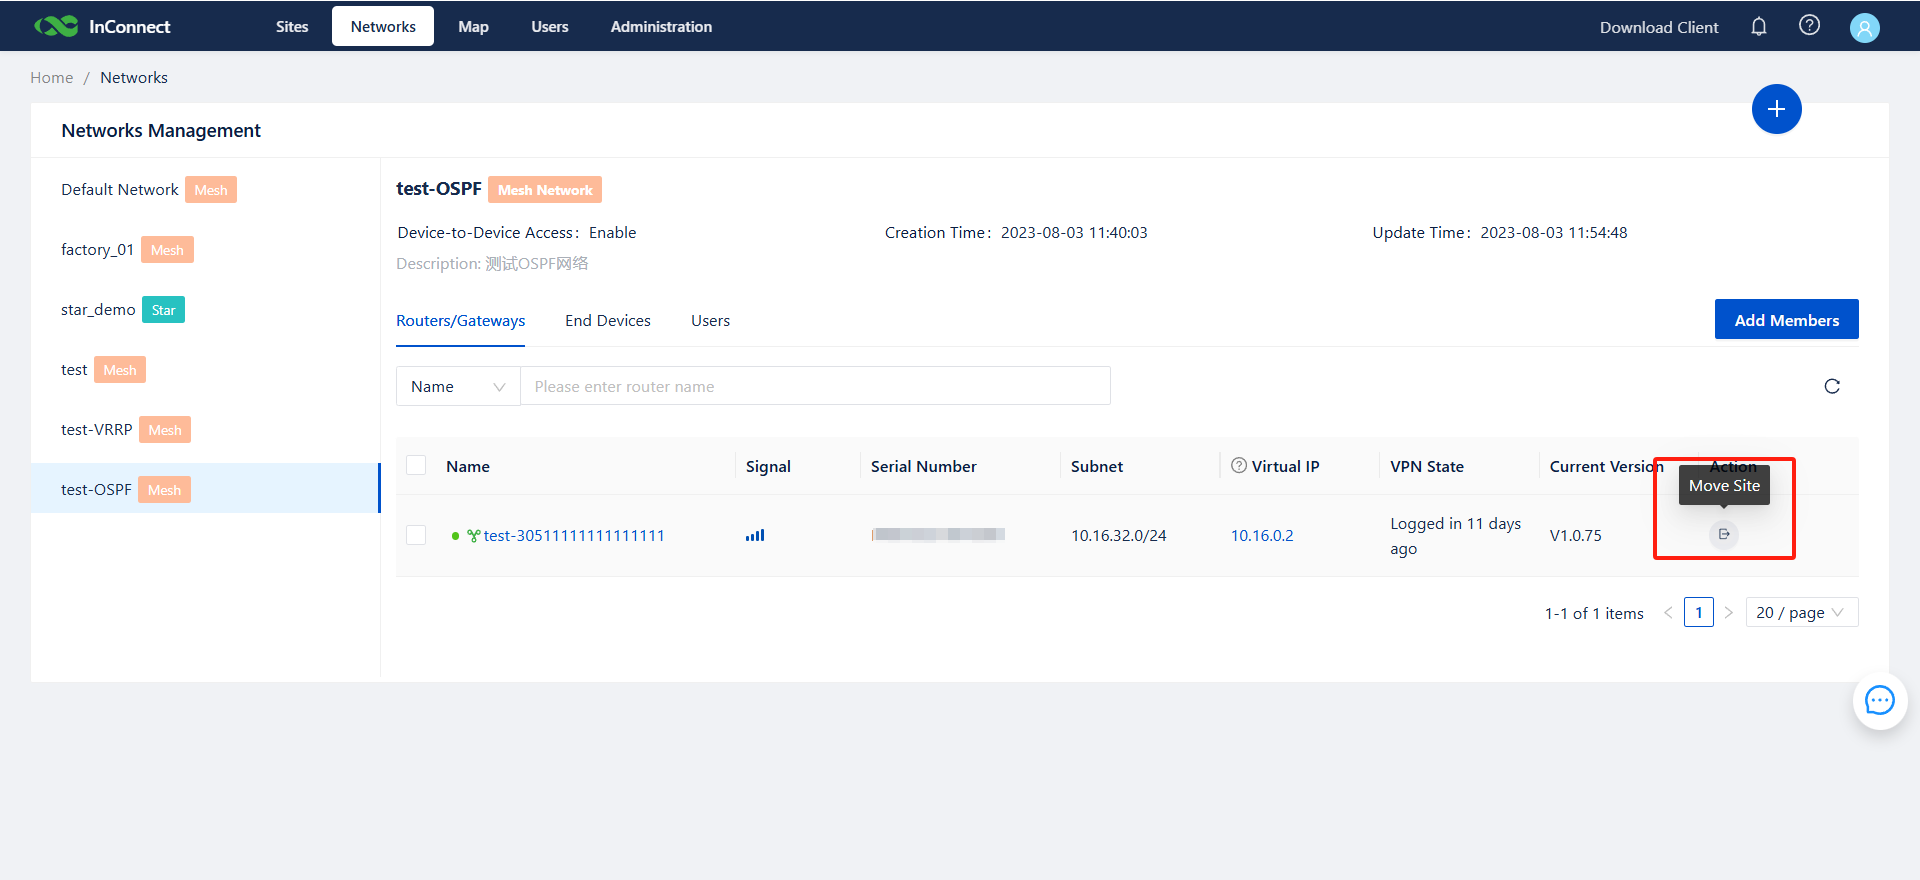The width and height of the screenshot is (1920, 880).
Task: Open the Administration menu
Action: (x=661, y=27)
